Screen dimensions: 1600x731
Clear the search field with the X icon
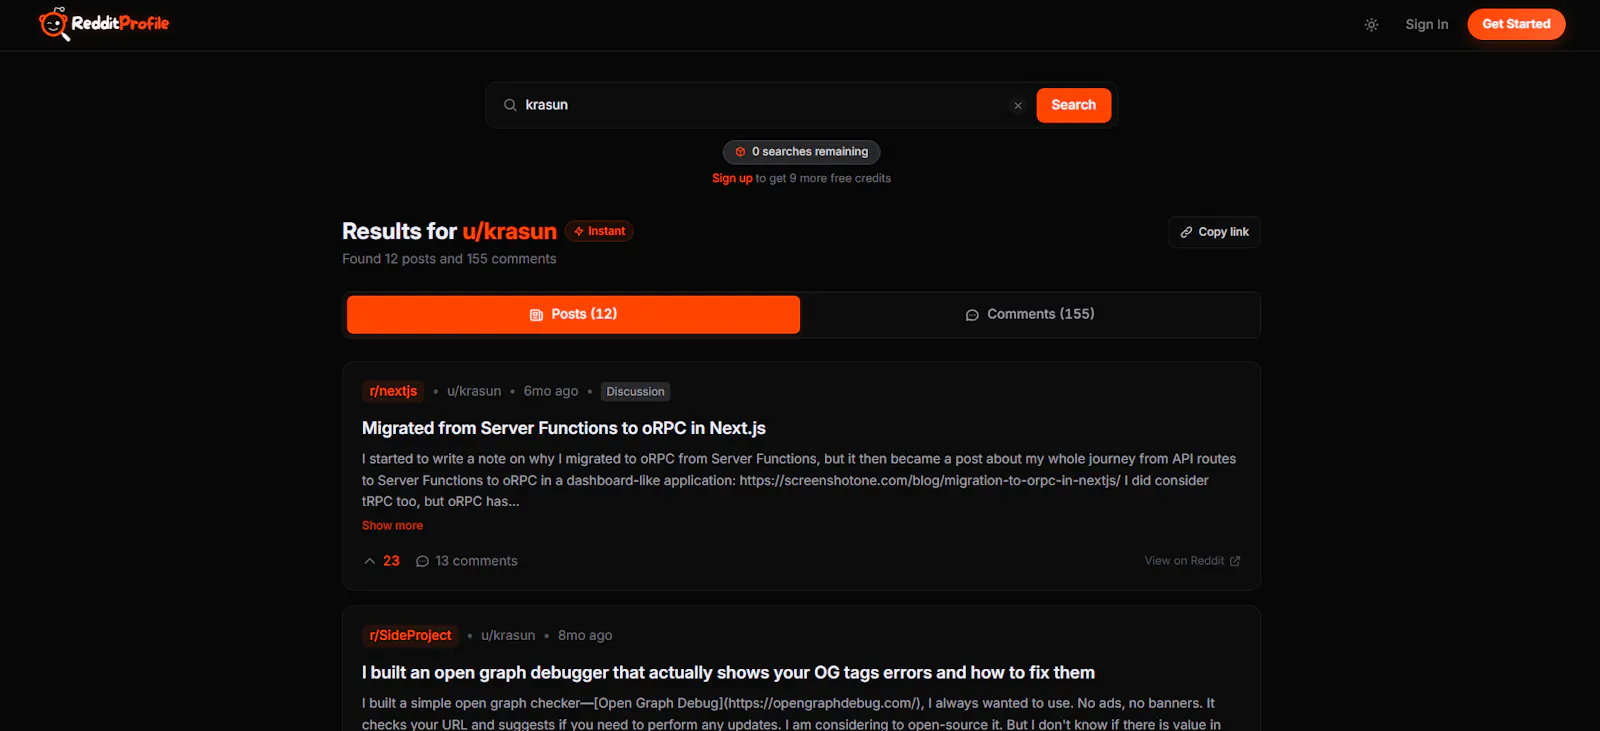tap(1018, 106)
